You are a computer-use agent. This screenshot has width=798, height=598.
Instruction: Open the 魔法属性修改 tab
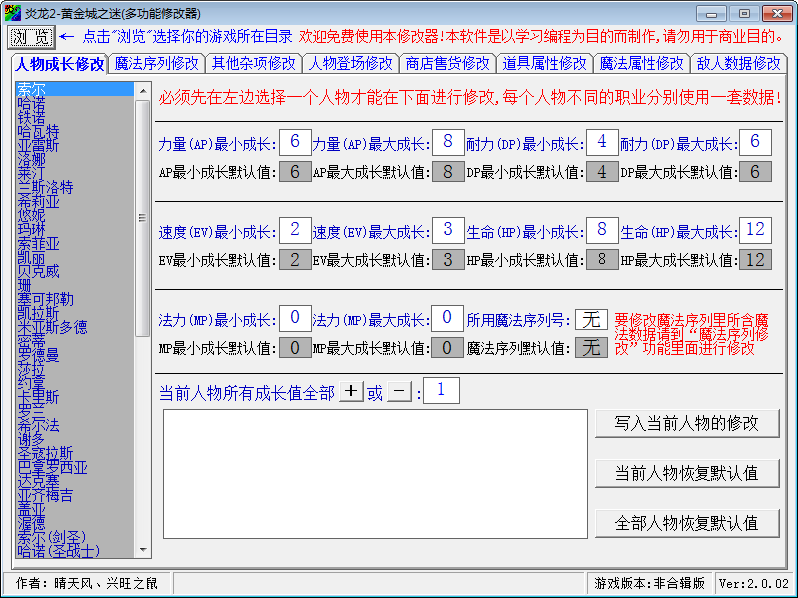tap(641, 64)
